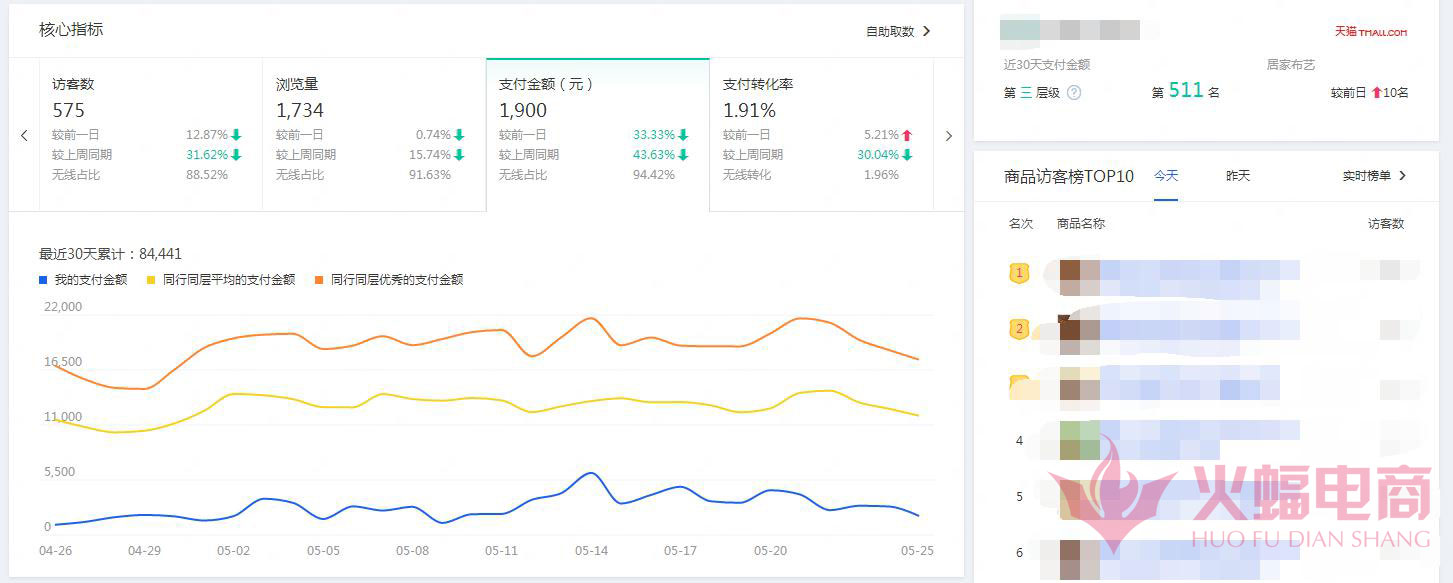Screen dimensions: 1453x583
Task: Open the 实时榜单 link
Action: coord(1374,176)
